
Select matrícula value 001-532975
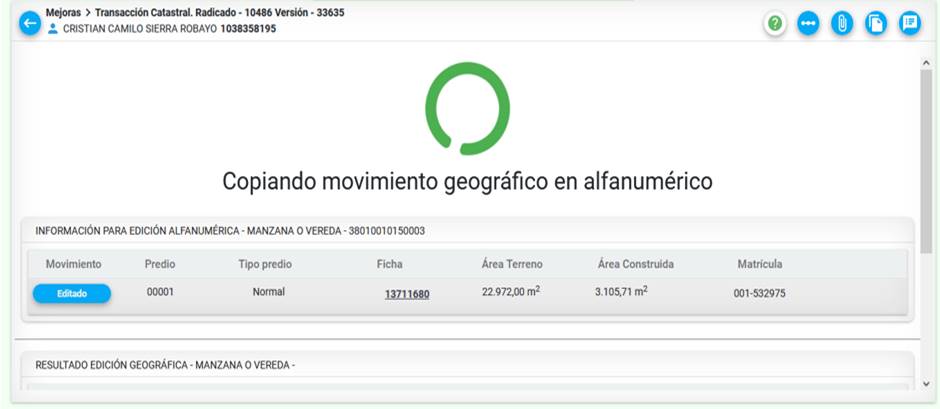(760, 294)
